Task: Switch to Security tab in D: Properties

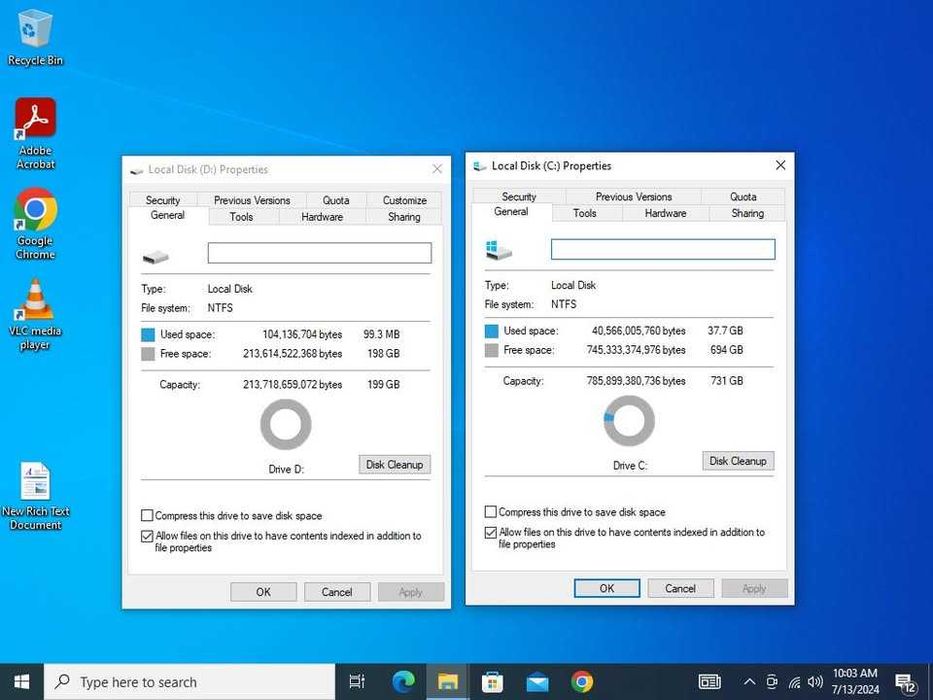Action: coord(162,200)
